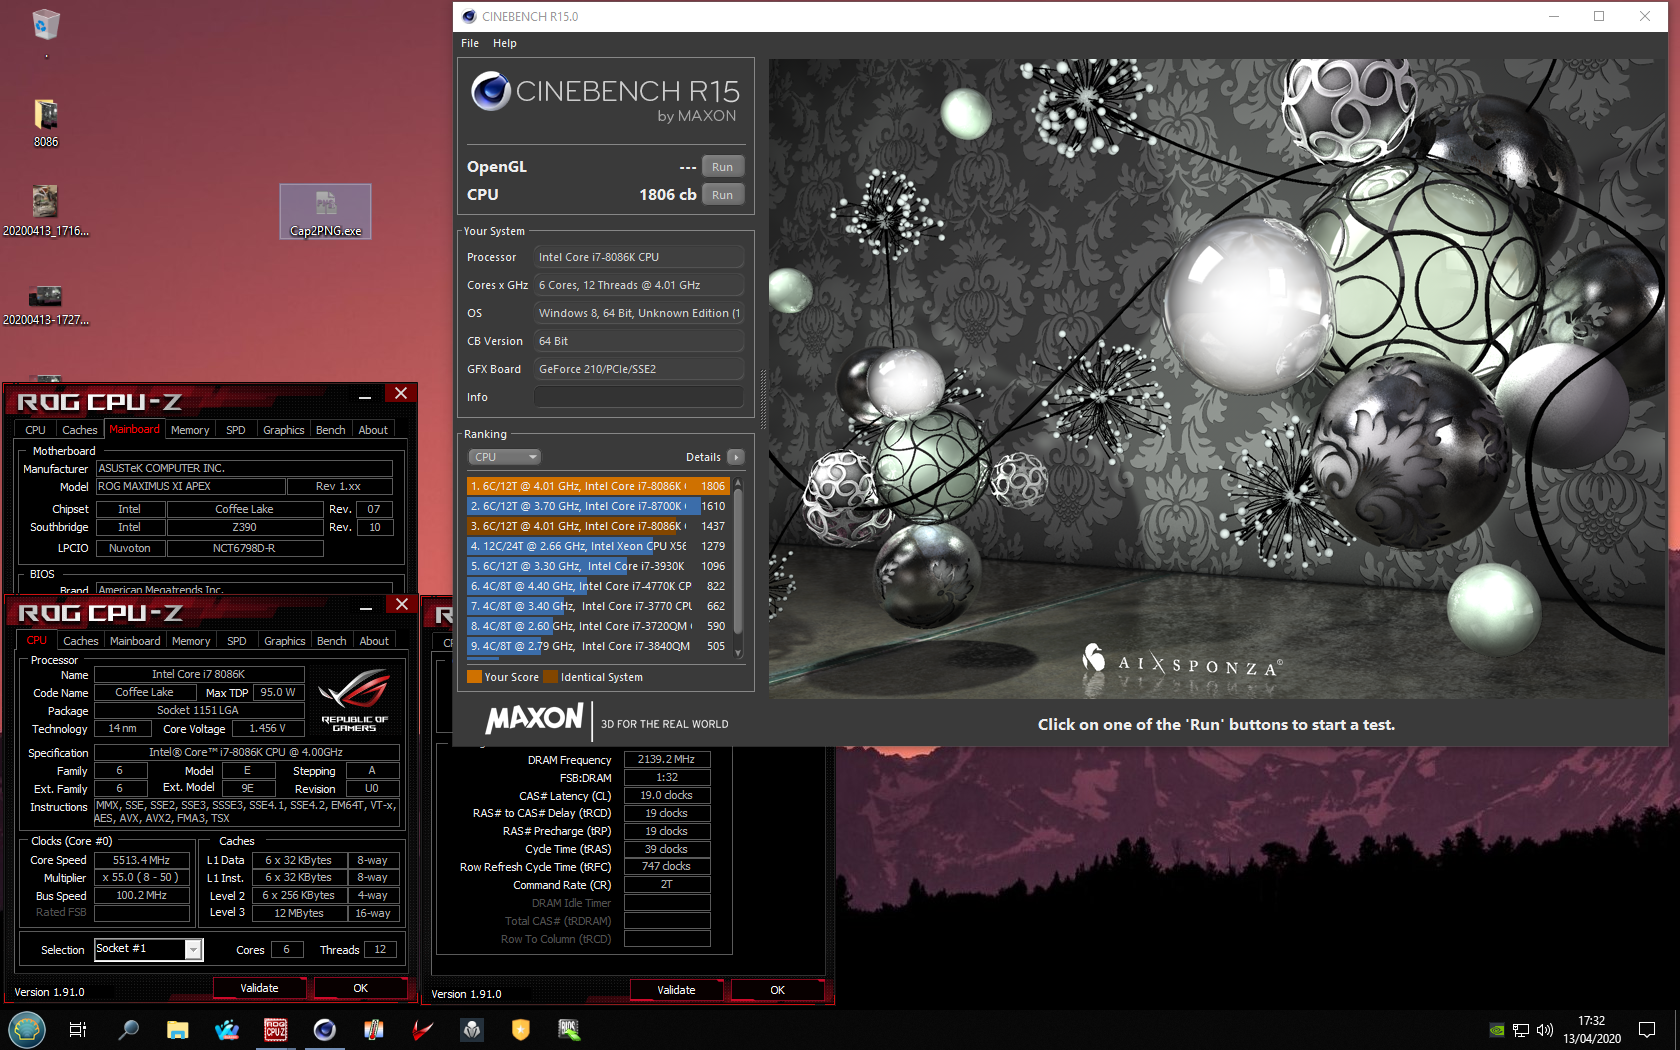Viewport: 1680px width, 1050px height.
Task: Select ranking row 6 i7-4770K 822
Action: tap(598, 586)
